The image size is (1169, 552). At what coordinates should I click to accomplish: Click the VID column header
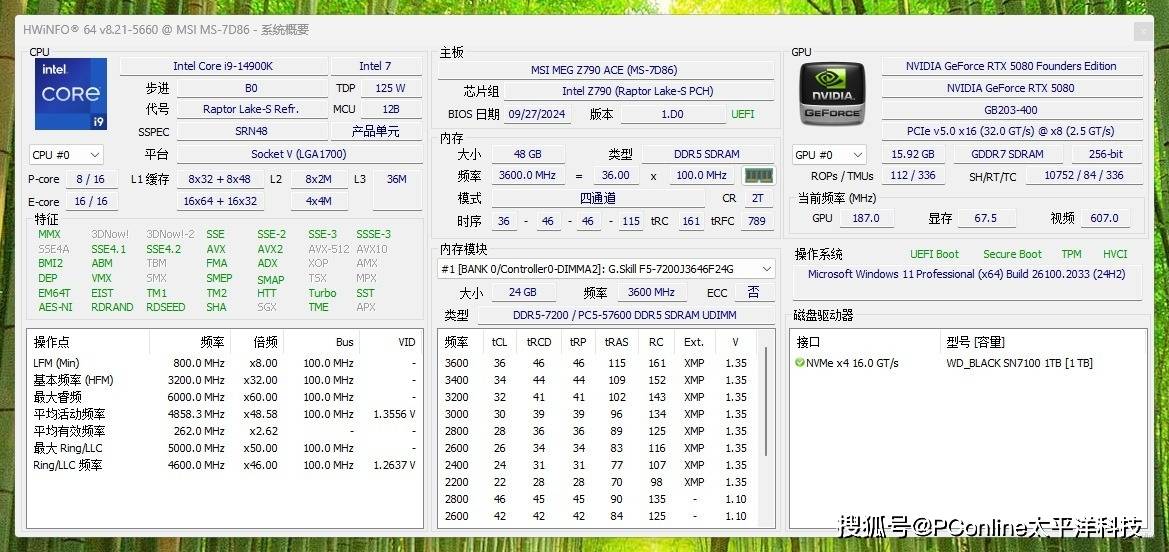point(406,342)
